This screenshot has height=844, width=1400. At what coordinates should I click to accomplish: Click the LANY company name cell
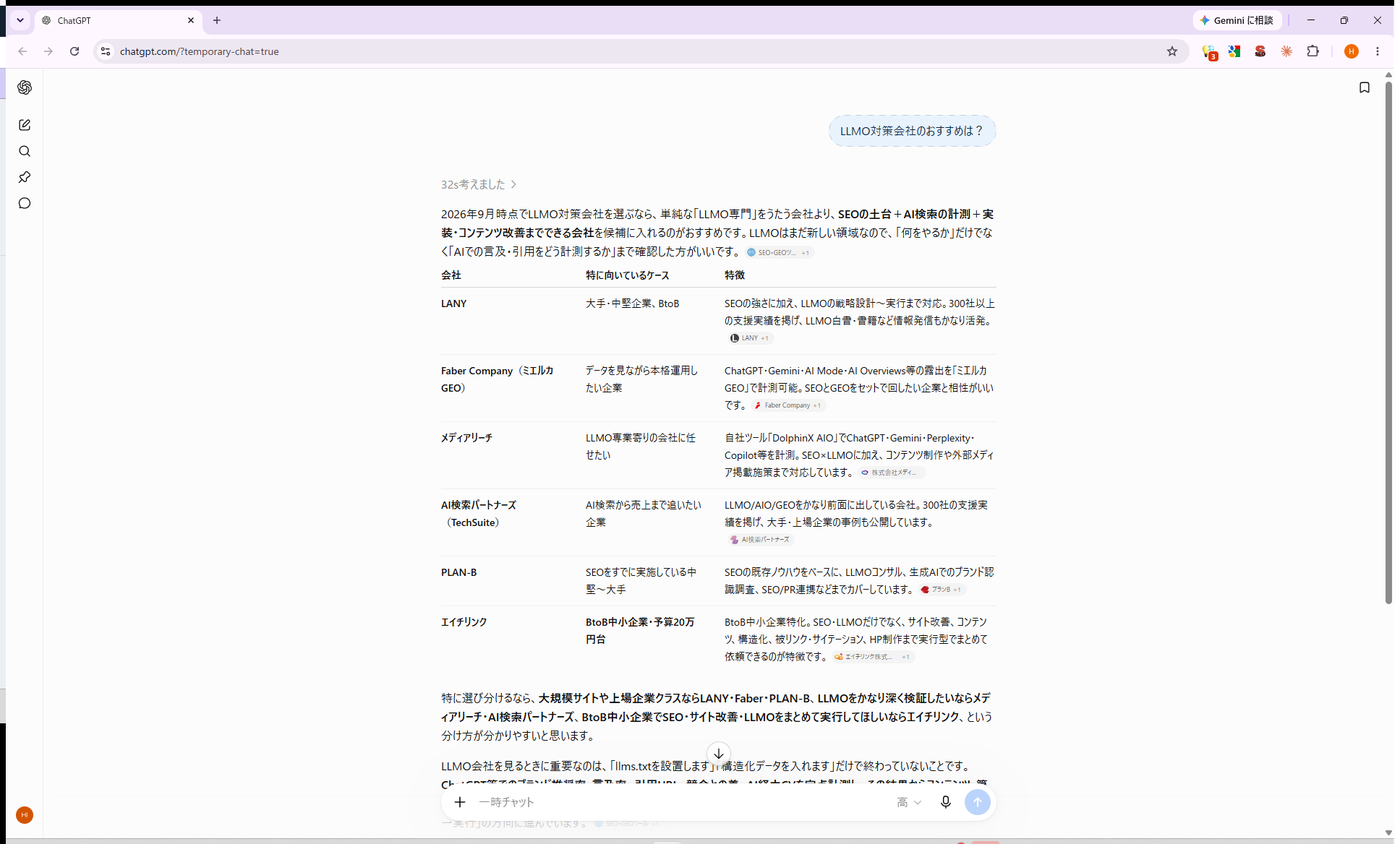[454, 303]
